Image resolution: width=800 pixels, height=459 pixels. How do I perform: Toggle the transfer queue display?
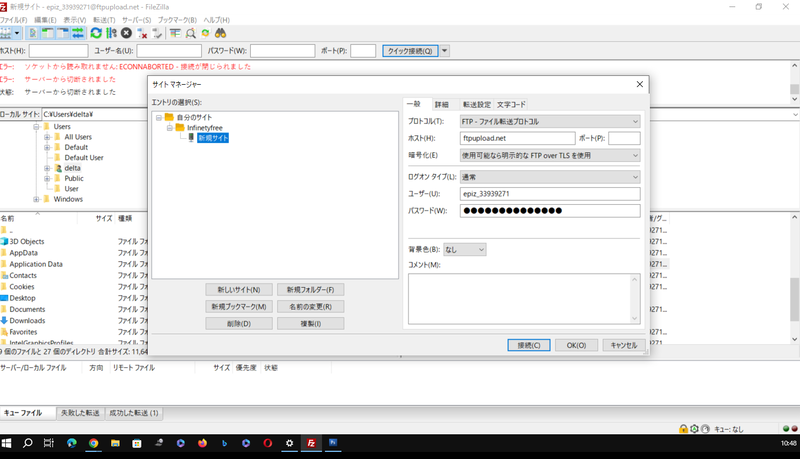click(x=77, y=33)
